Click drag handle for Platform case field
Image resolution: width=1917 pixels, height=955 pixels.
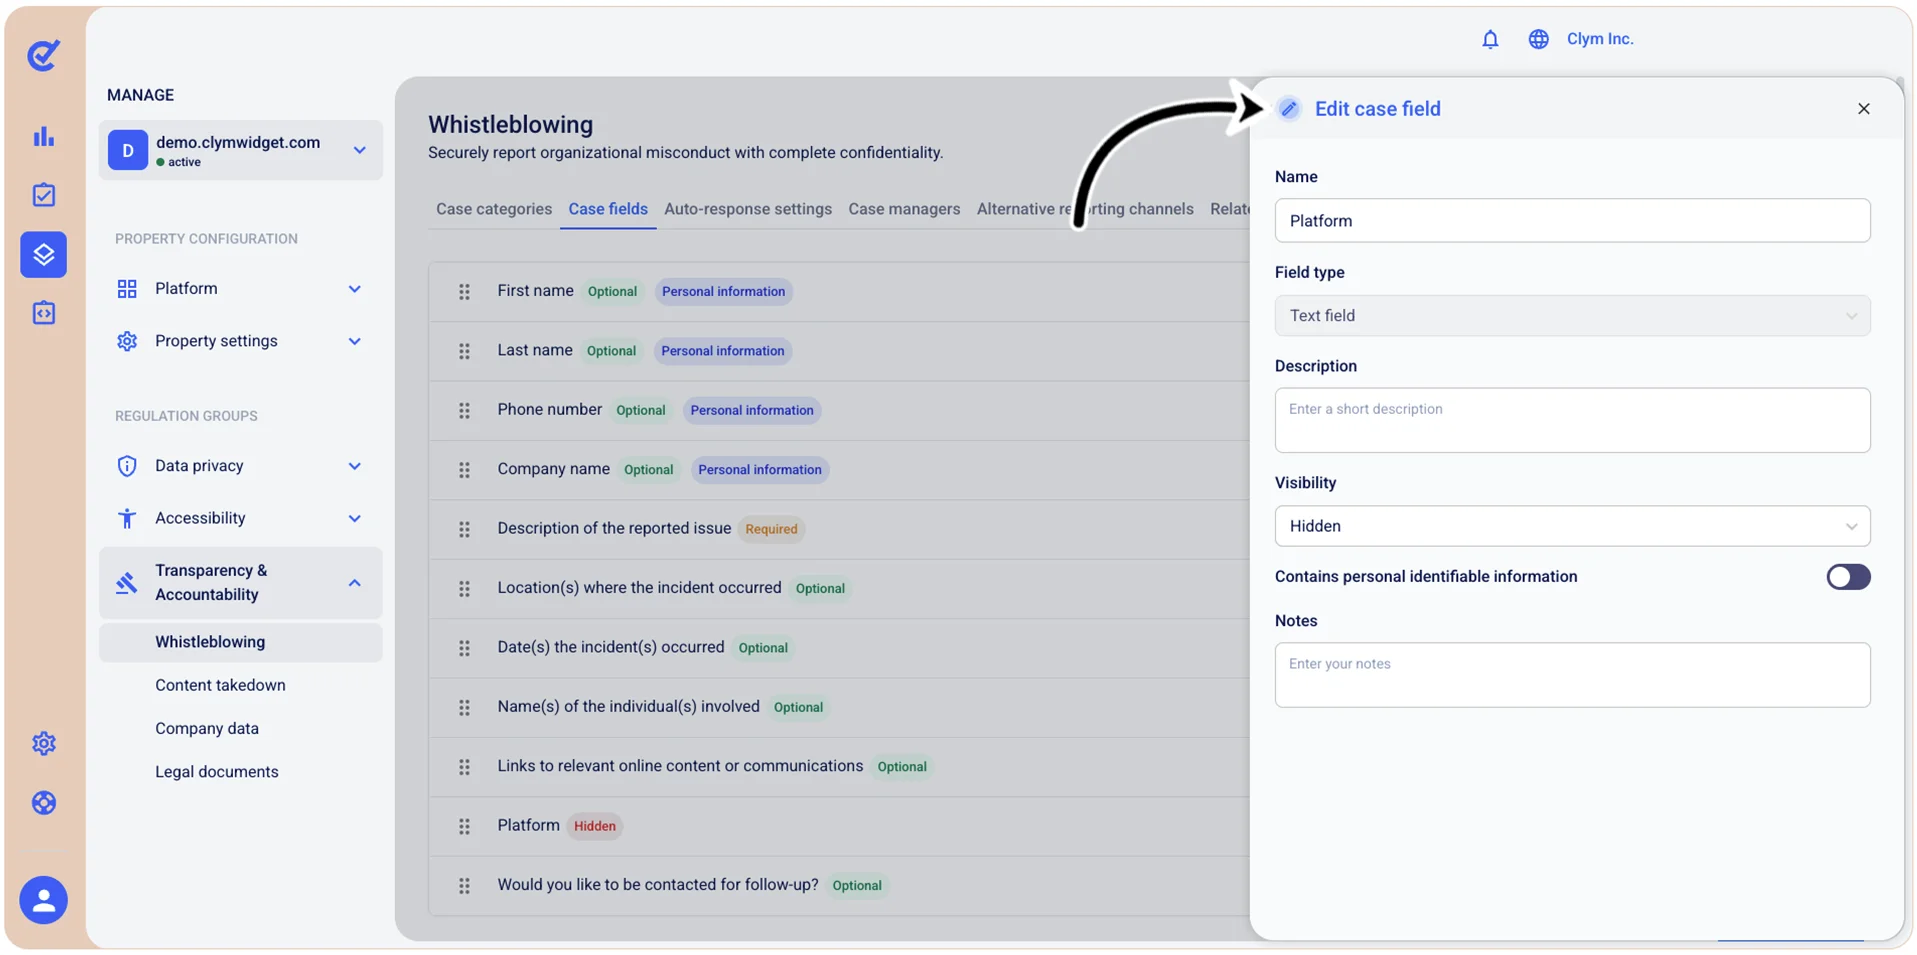[x=464, y=826]
